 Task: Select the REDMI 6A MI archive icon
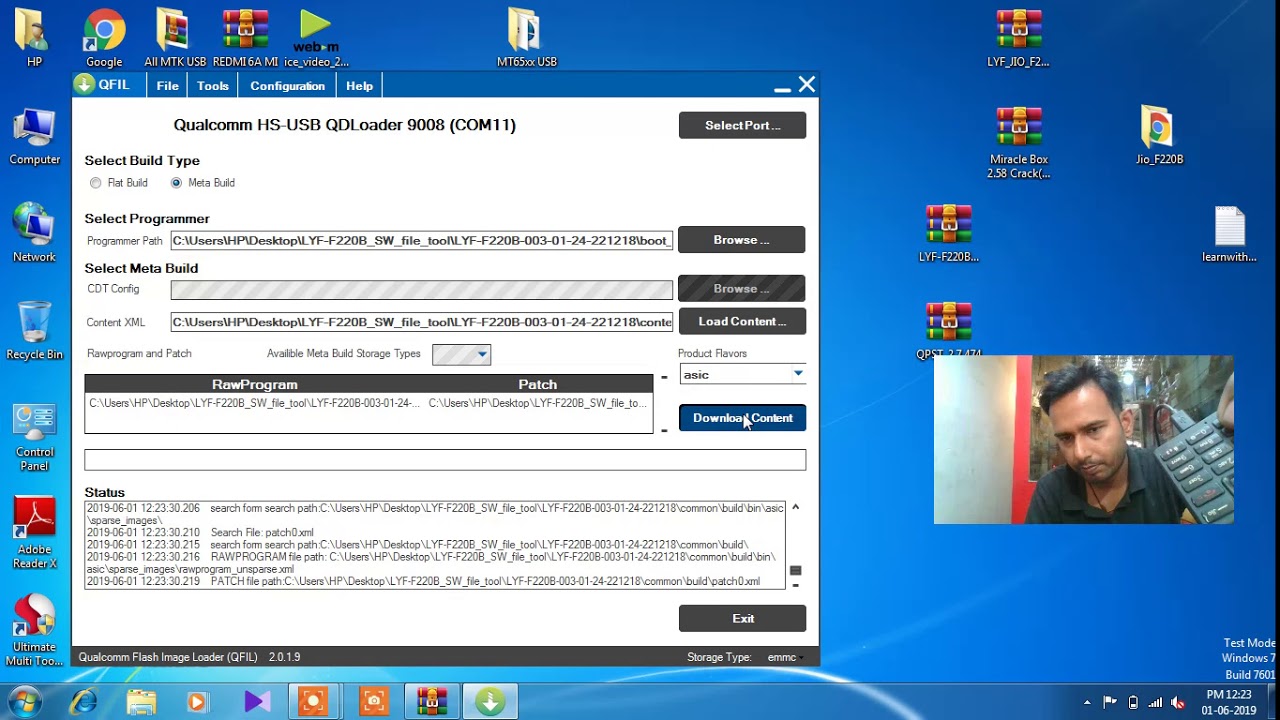[245, 38]
